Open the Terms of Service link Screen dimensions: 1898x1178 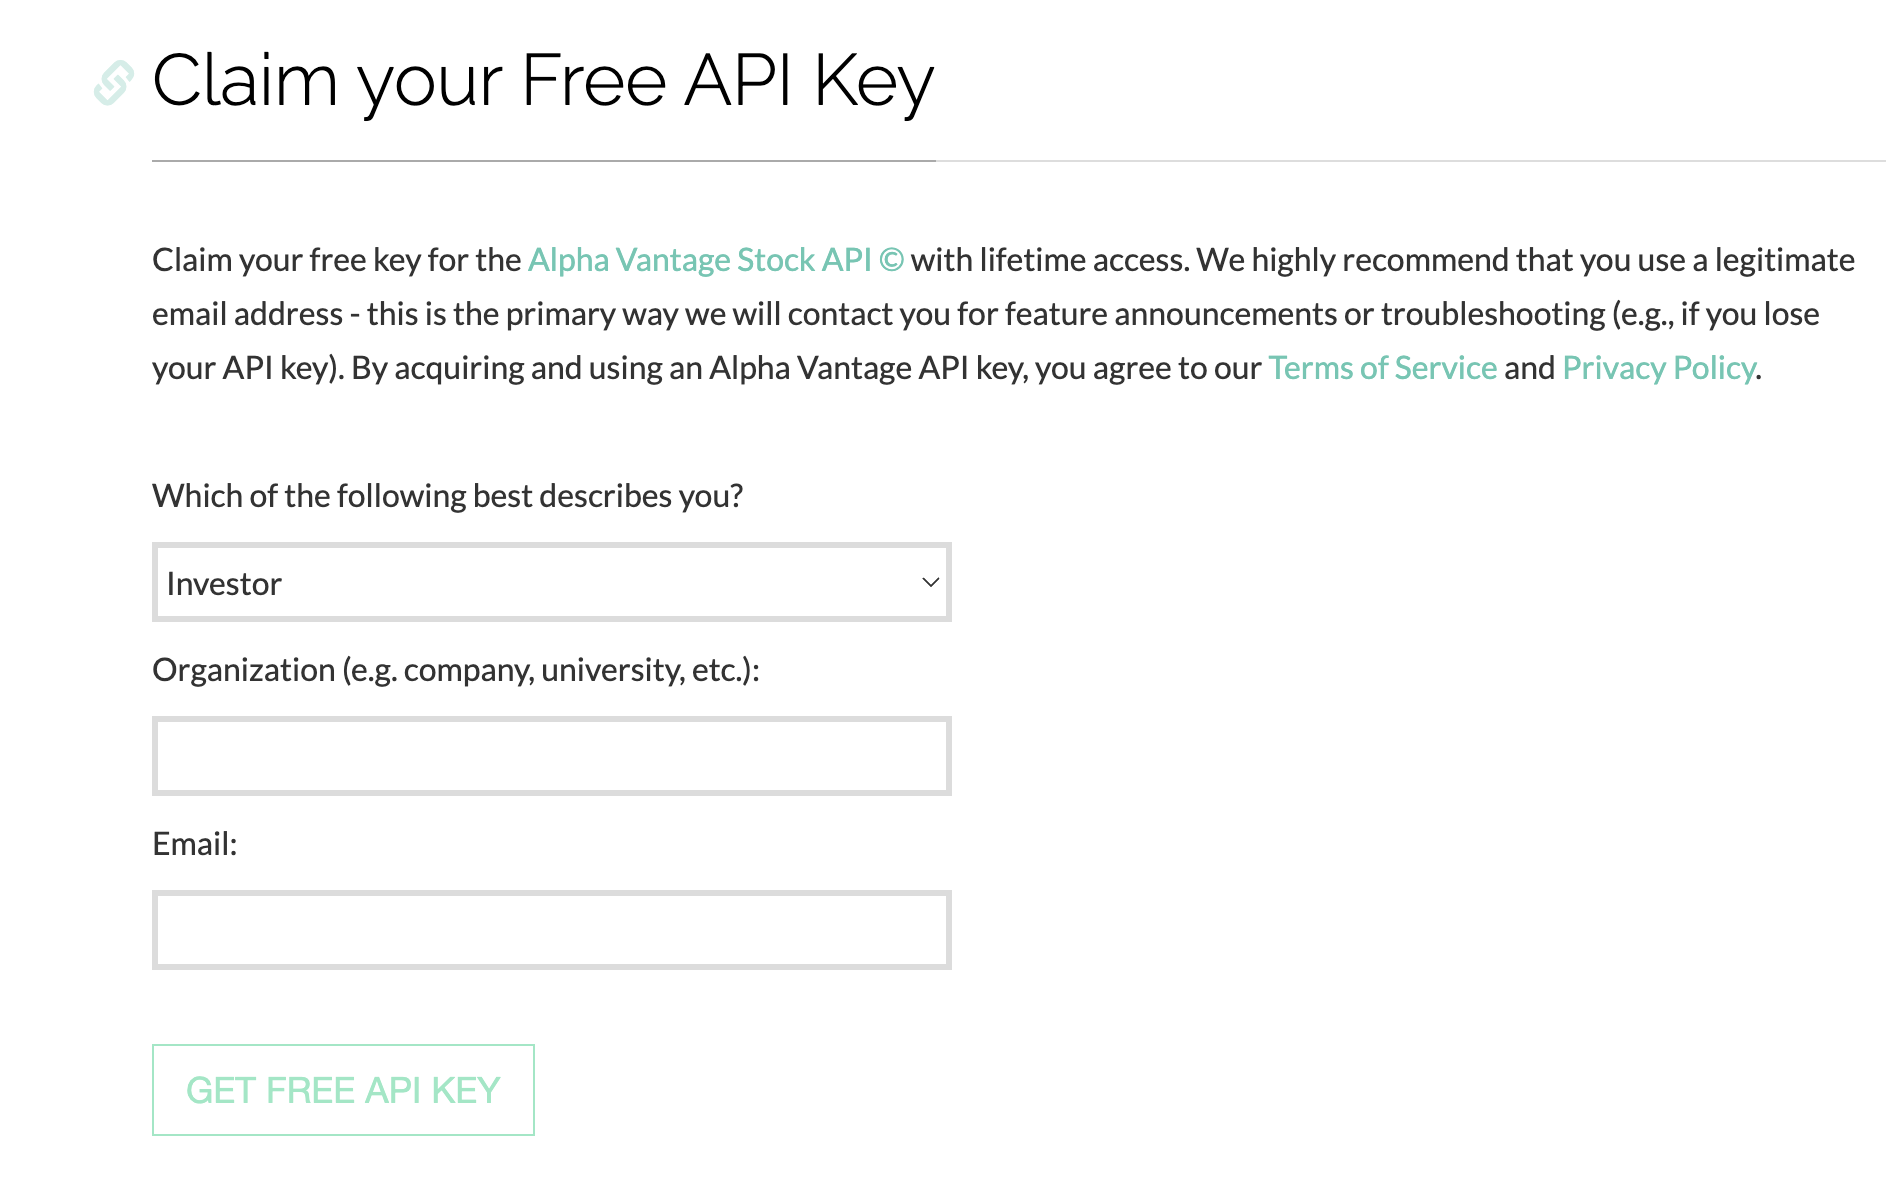tap(1383, 368)
